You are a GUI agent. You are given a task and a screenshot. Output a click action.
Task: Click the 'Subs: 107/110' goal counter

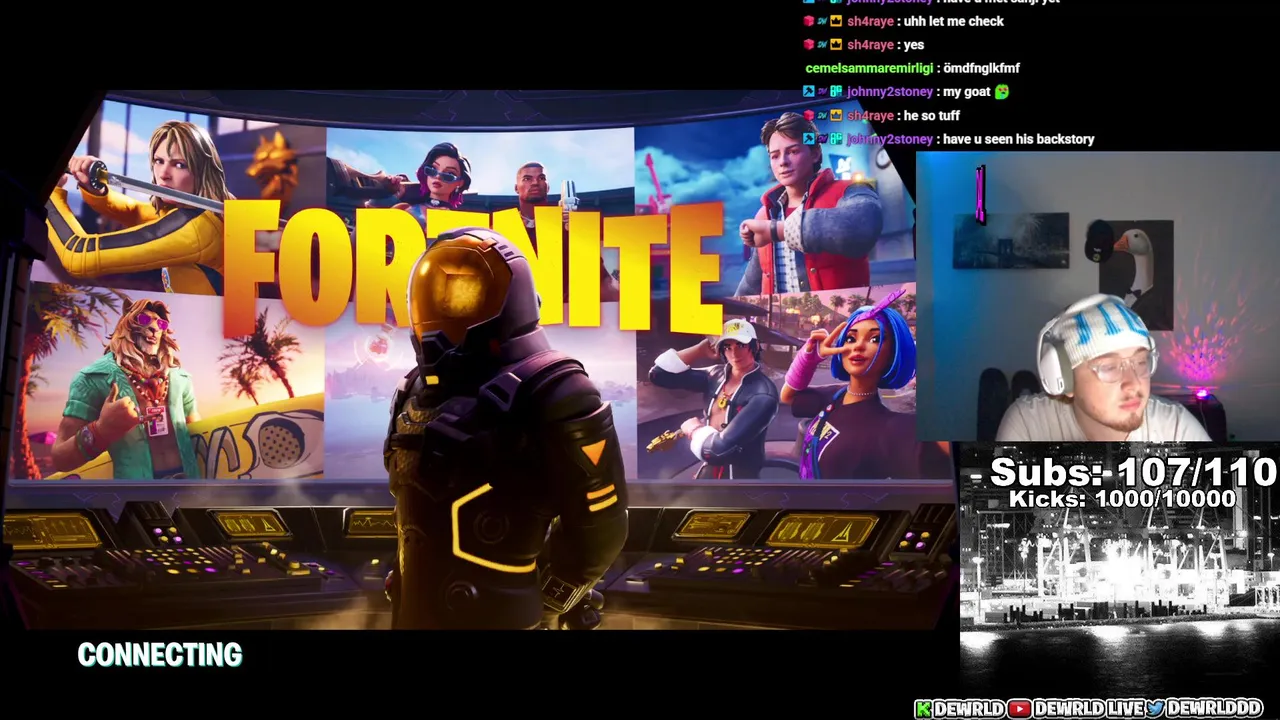(x=1133, y=472)
